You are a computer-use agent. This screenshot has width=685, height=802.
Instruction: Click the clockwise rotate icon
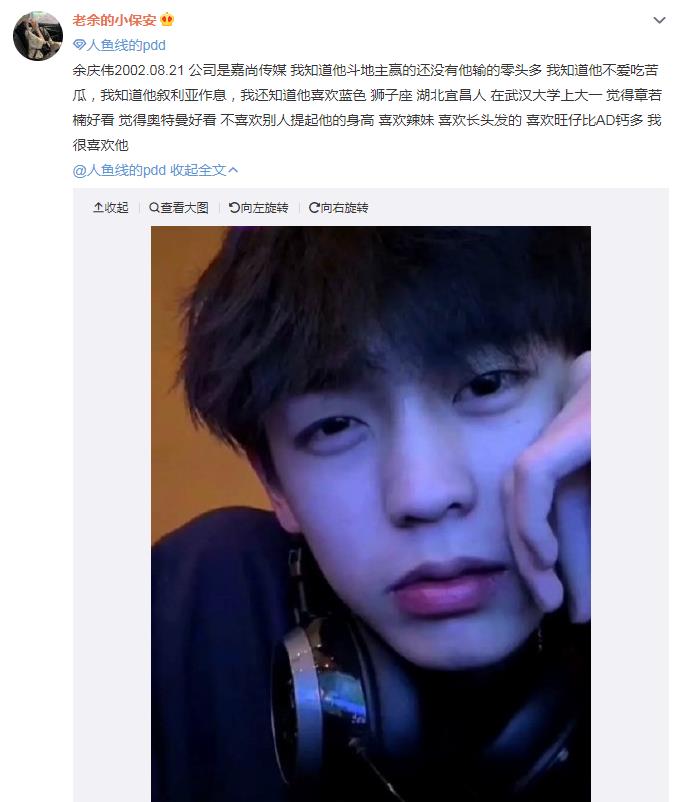tap(314, 207)
